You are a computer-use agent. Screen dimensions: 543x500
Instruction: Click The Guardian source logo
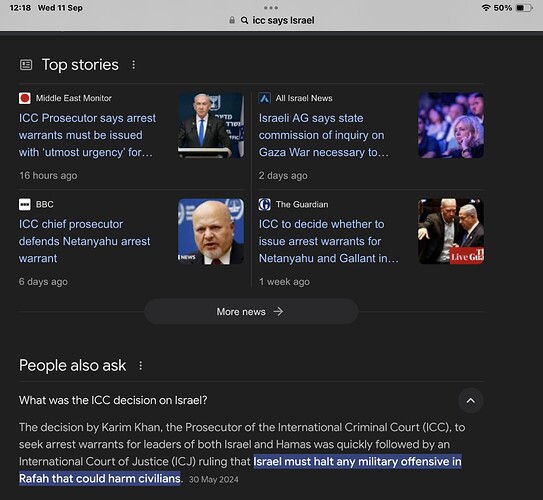pos(265,204)
